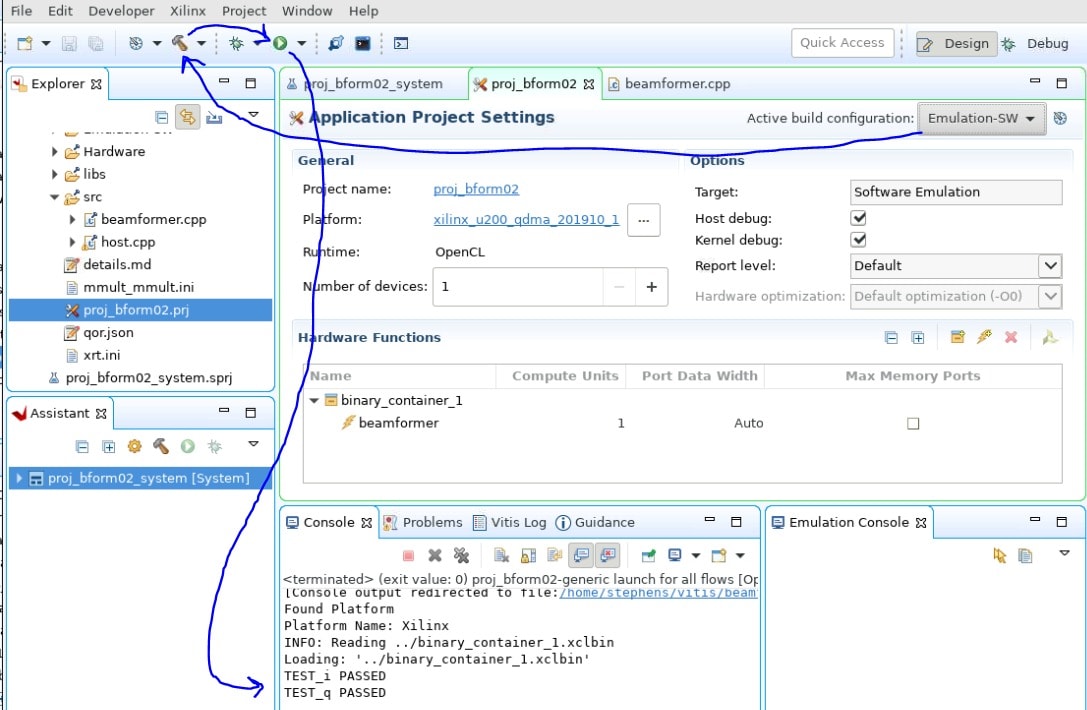The height and width of the screenshot is (710, 1087).
Task: Select xrt.ini file in Explorer
Action: point(94,355)
